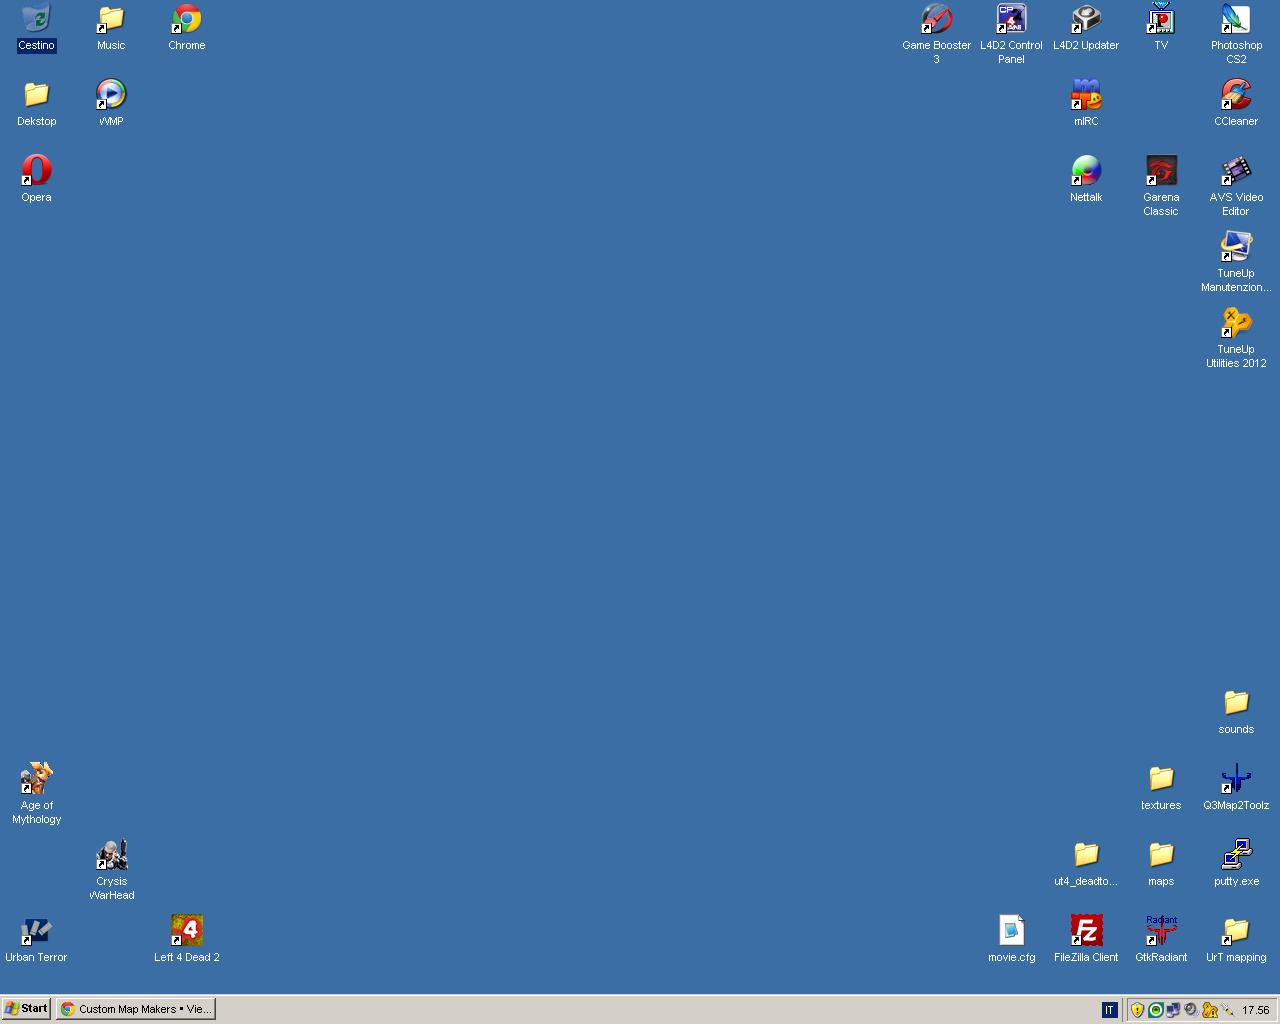
Task: Open the Start menu
Action: tap(26, 1009)
